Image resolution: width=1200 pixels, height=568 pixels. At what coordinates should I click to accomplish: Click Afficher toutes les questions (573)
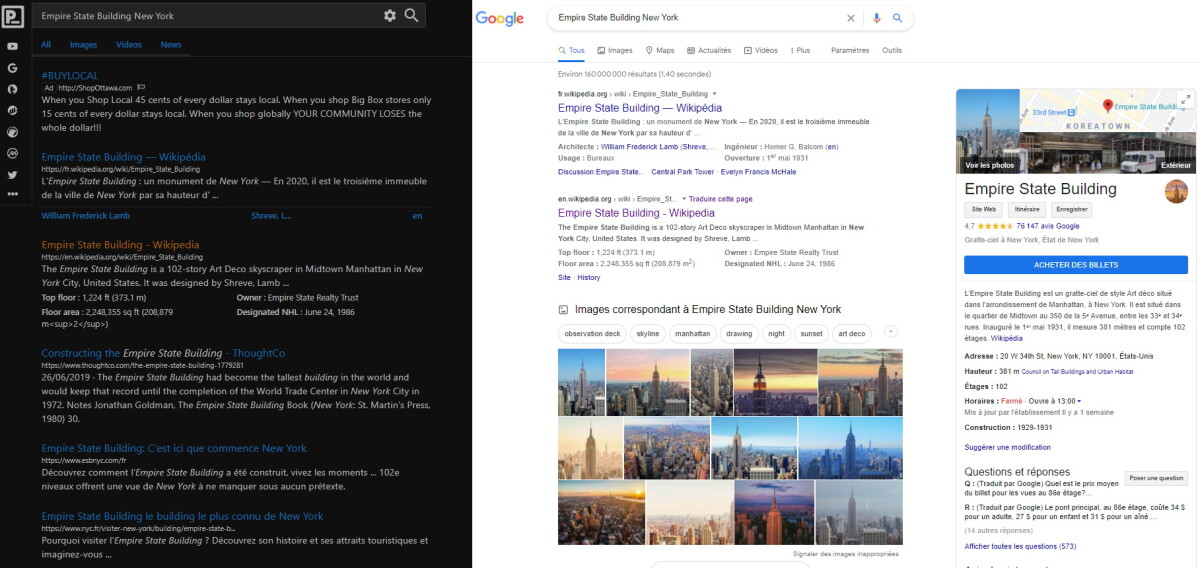[1020, 546]
